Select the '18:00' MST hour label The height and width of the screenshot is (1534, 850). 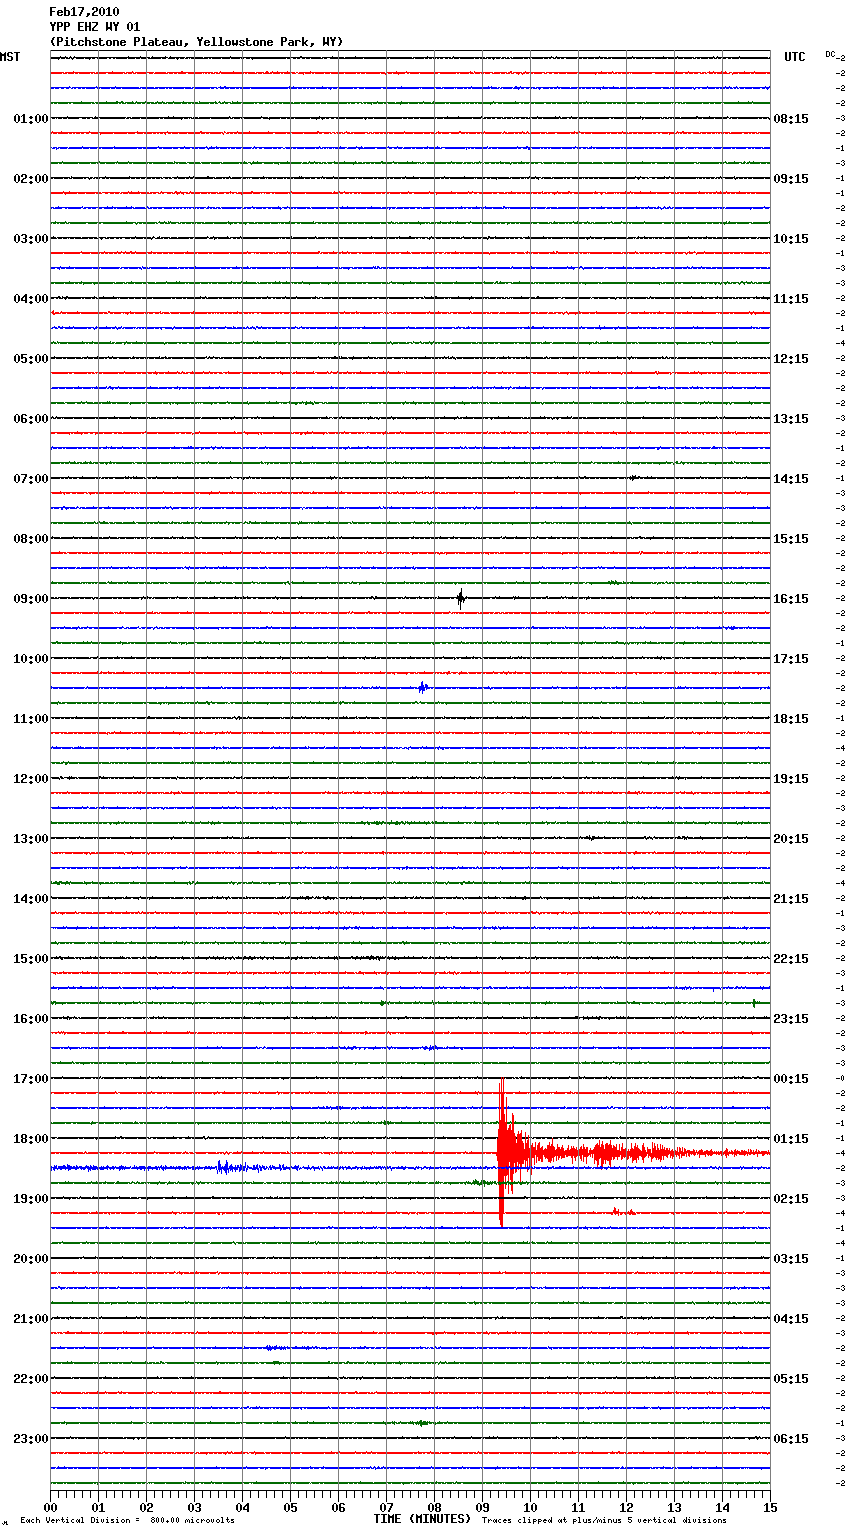(x=30, y=1139)
